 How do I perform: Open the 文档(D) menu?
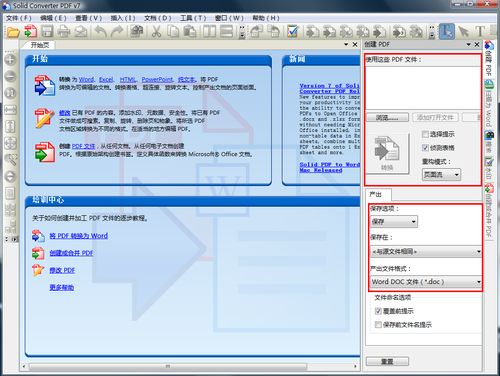(x=158, y=18)
